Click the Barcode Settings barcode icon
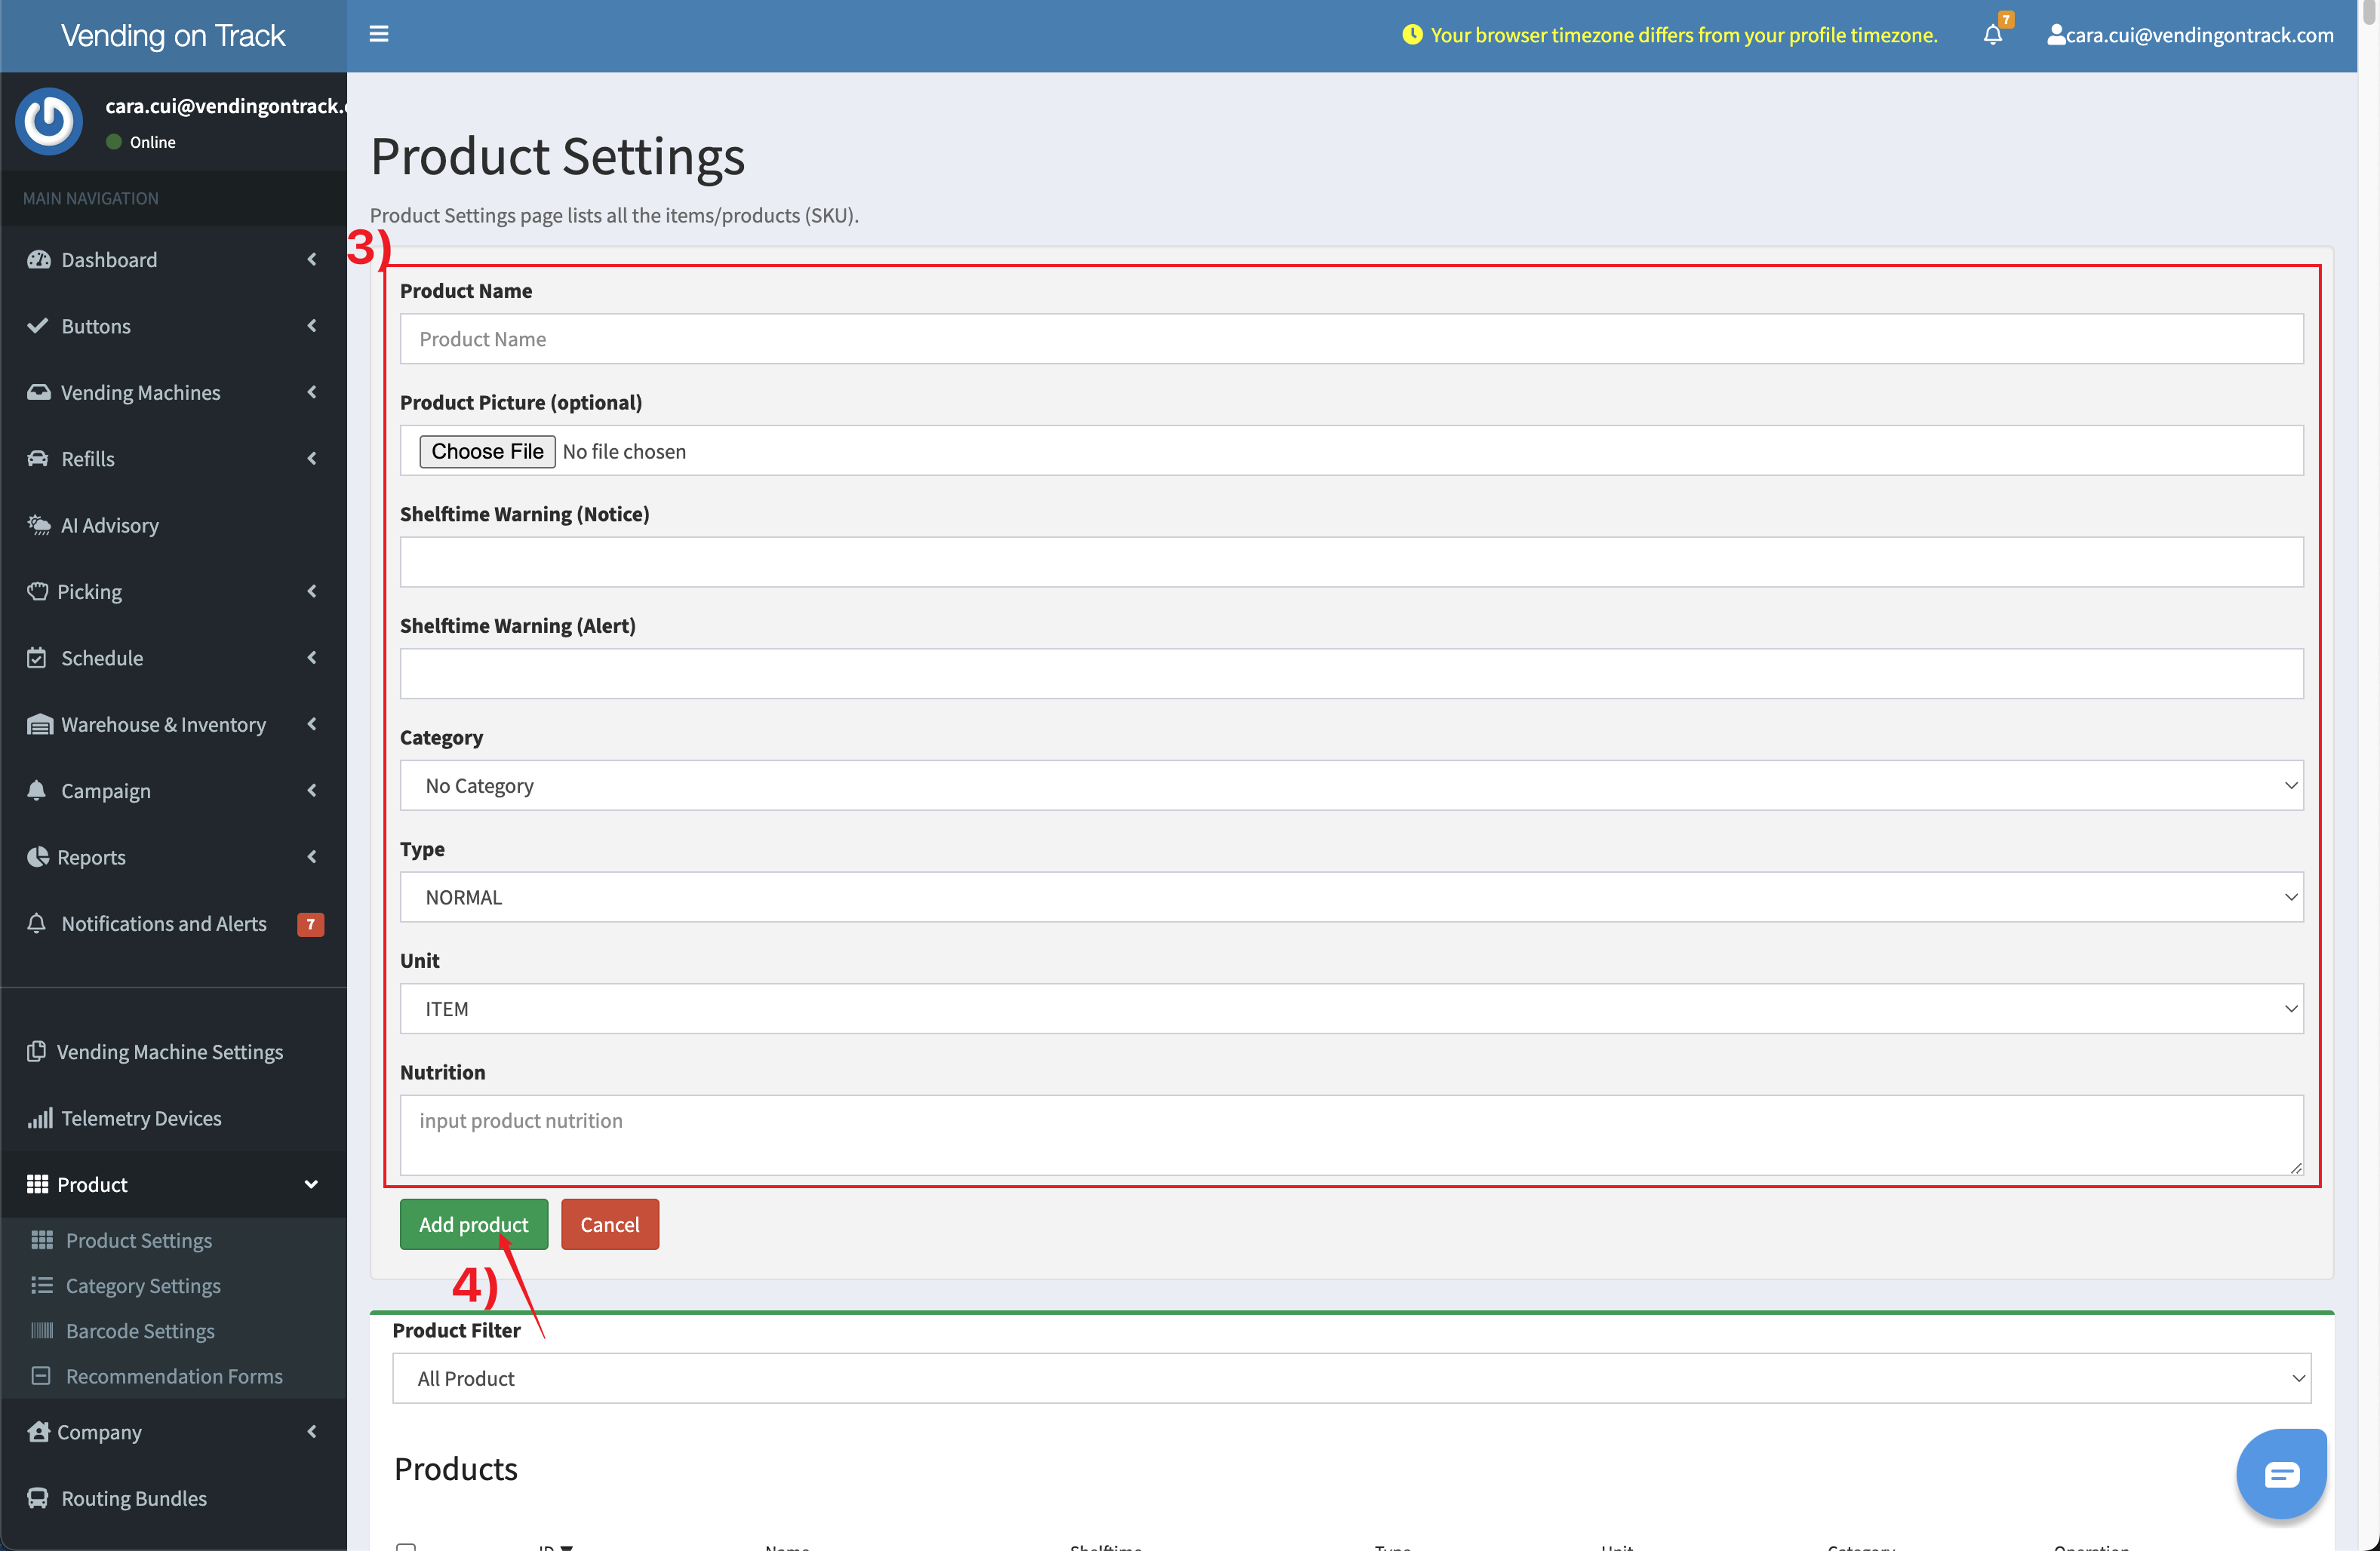Image resolution: width=2380 pixels, height=1551 pixels. tap(42, 1330)
